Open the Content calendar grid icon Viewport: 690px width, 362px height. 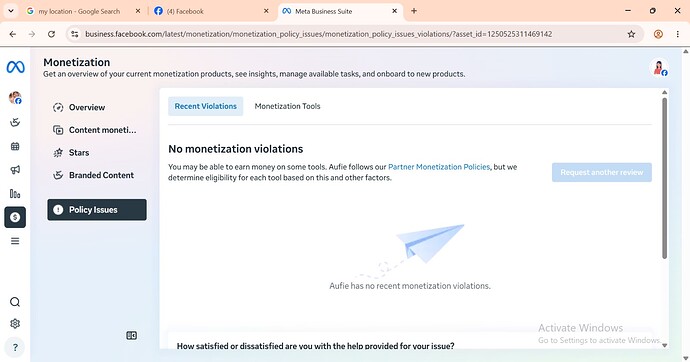[x=15, y=146]
